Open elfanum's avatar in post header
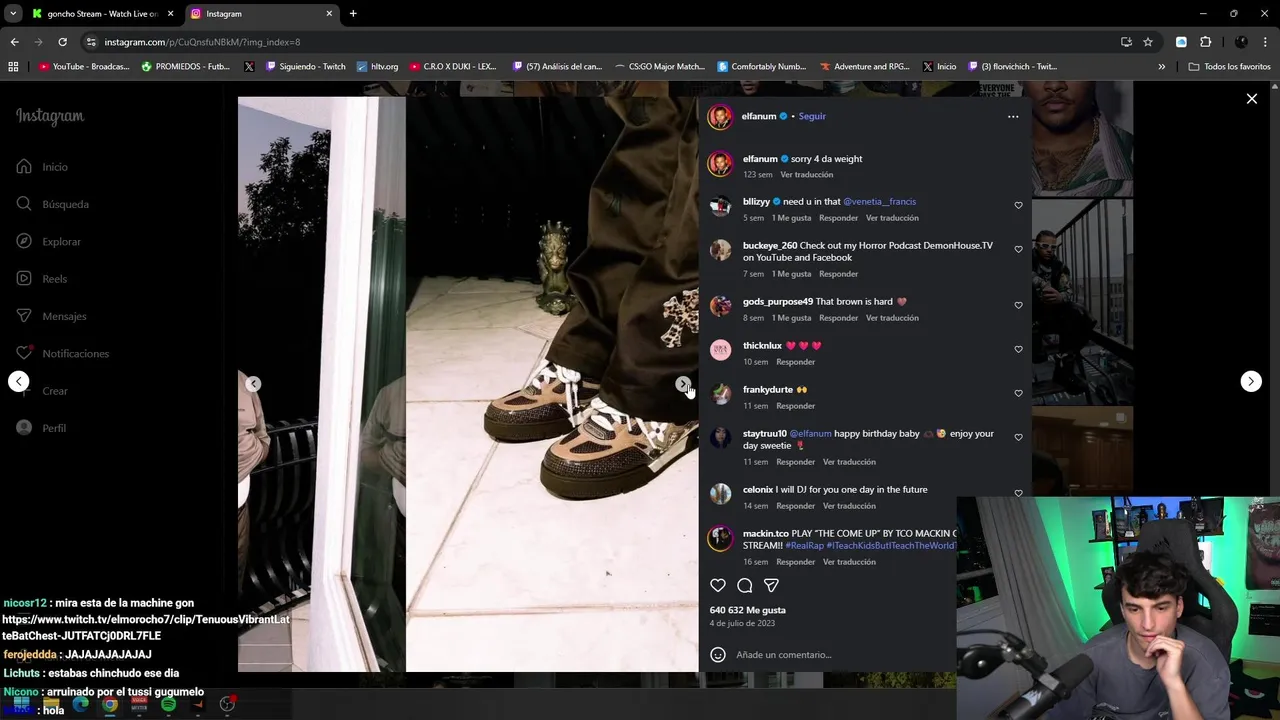 coord(720,116)
